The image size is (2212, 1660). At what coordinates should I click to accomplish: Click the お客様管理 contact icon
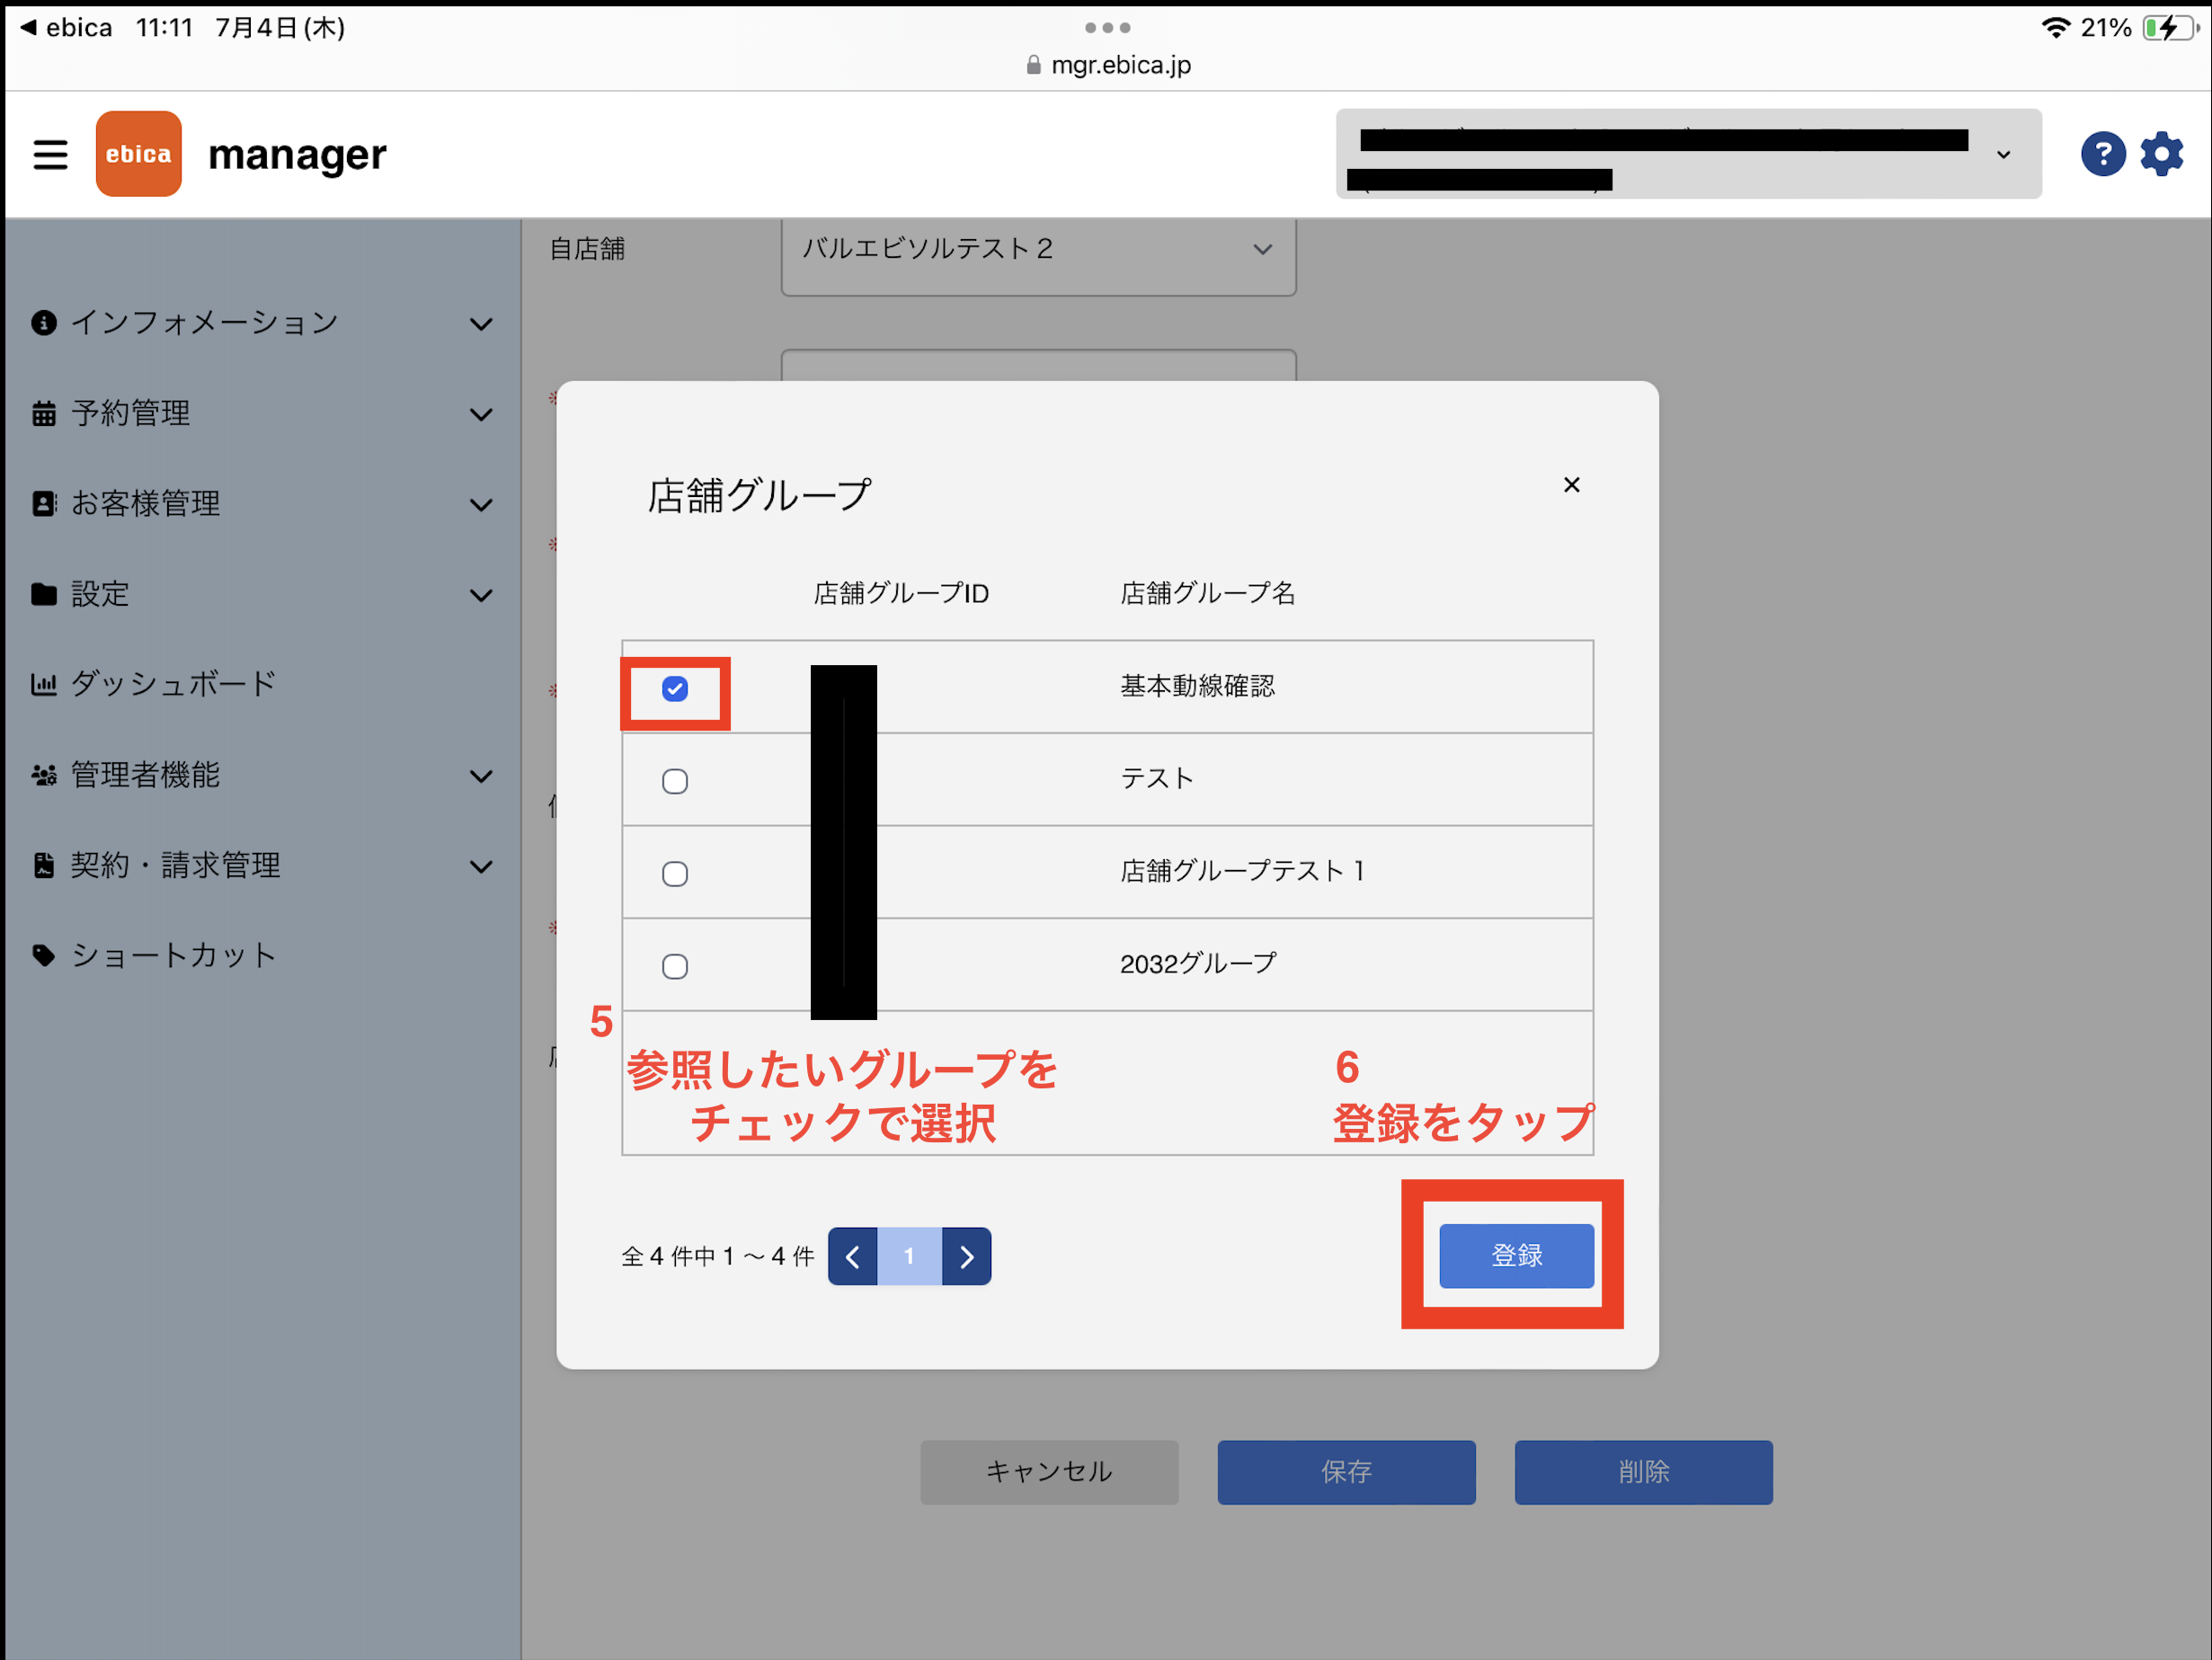(43, 503)
